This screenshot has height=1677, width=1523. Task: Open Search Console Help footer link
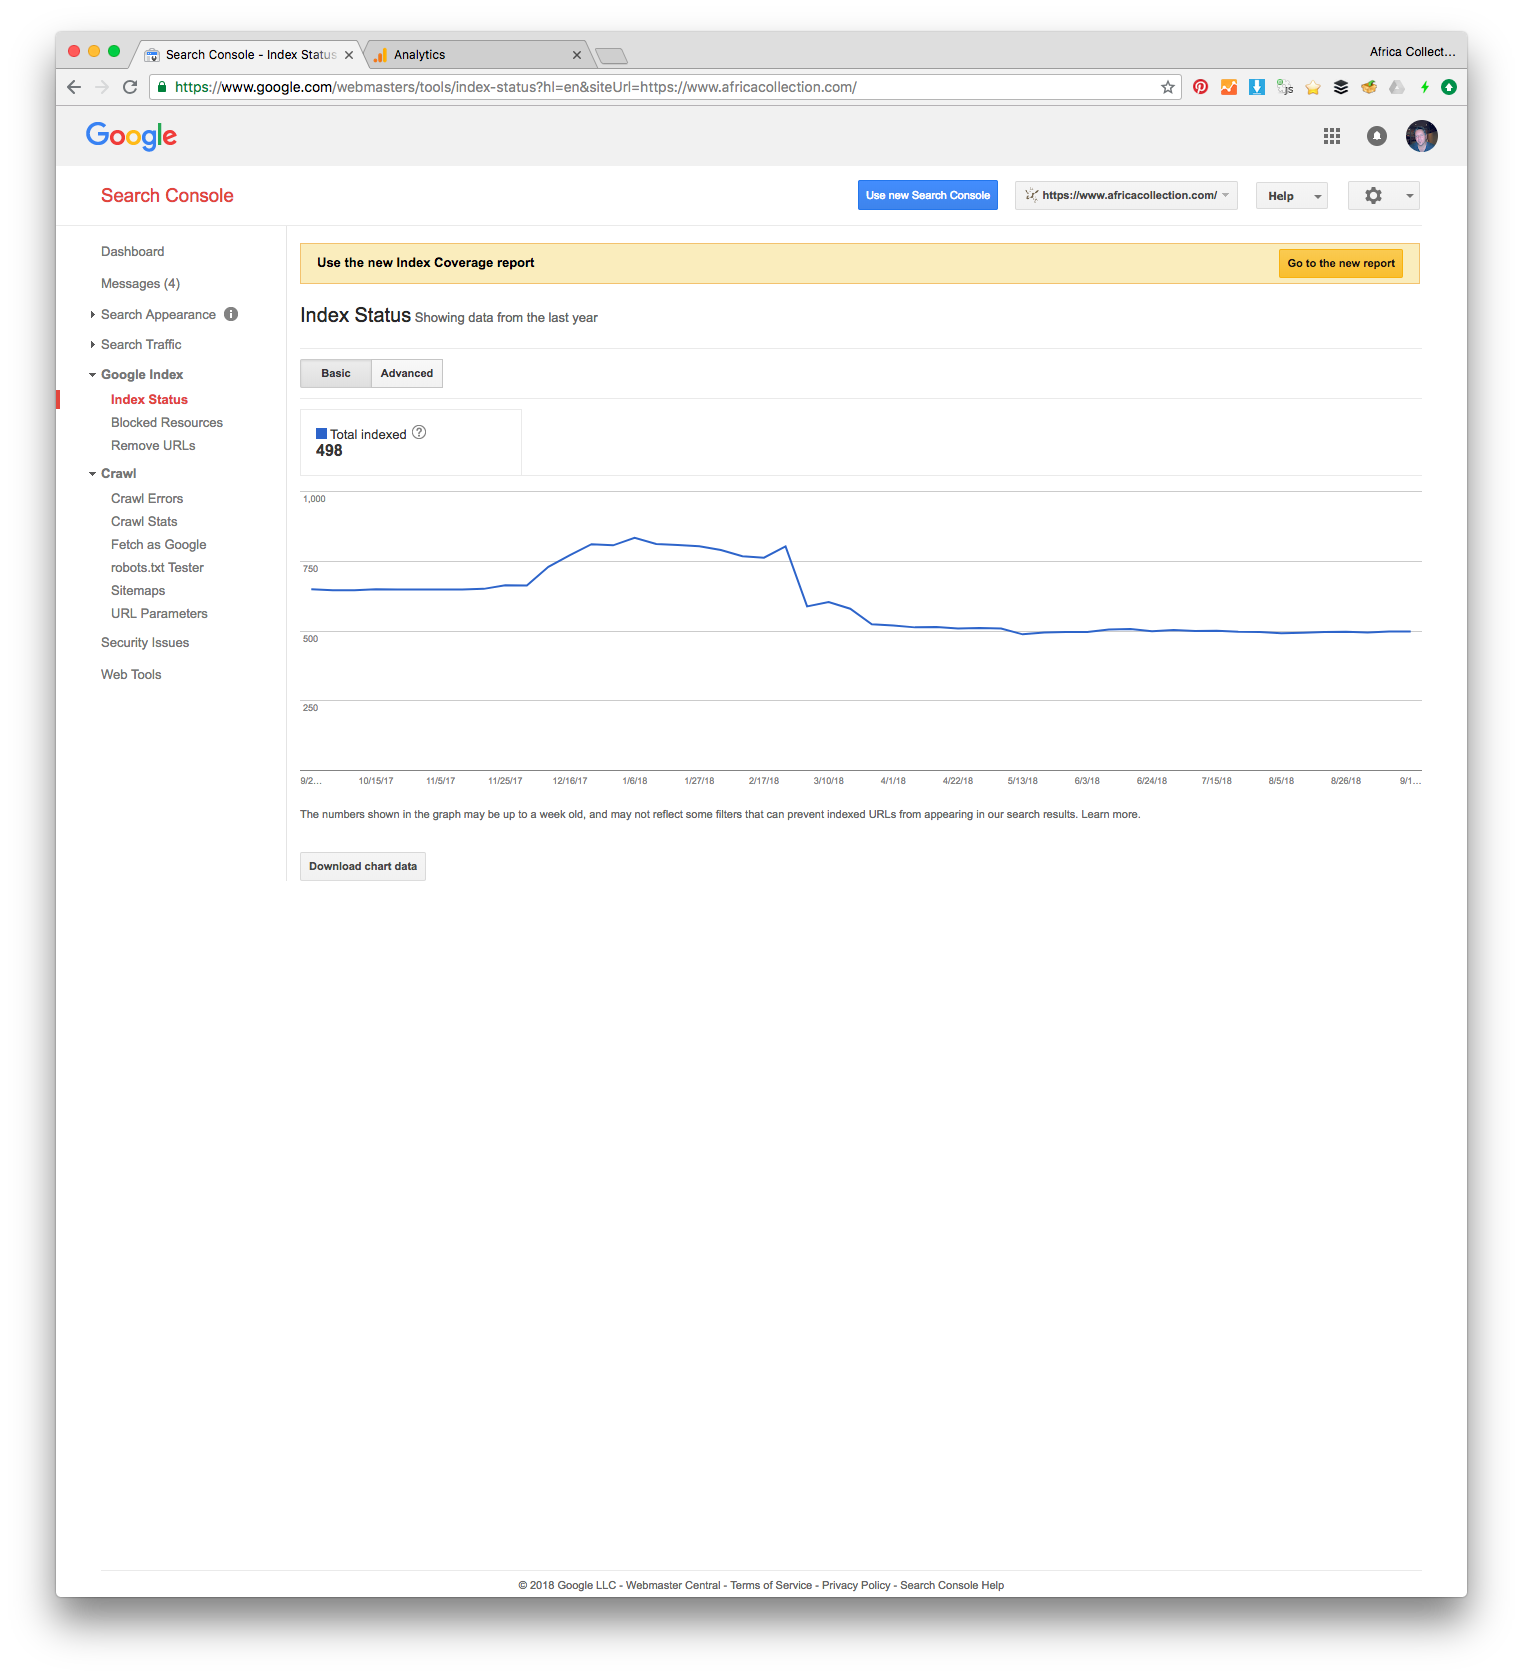pyautogui.click(x=952, y=1585)
